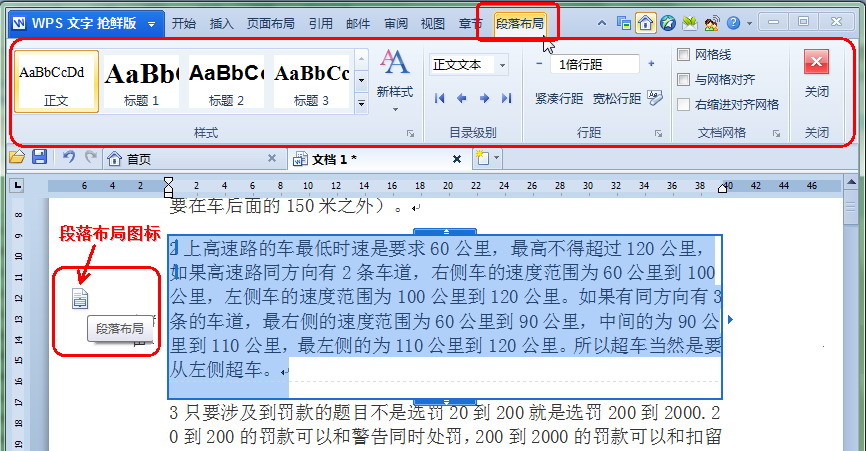Select the 标题 1 style thumbnail
The image size is (866, 451).
(x=141, y=81)
